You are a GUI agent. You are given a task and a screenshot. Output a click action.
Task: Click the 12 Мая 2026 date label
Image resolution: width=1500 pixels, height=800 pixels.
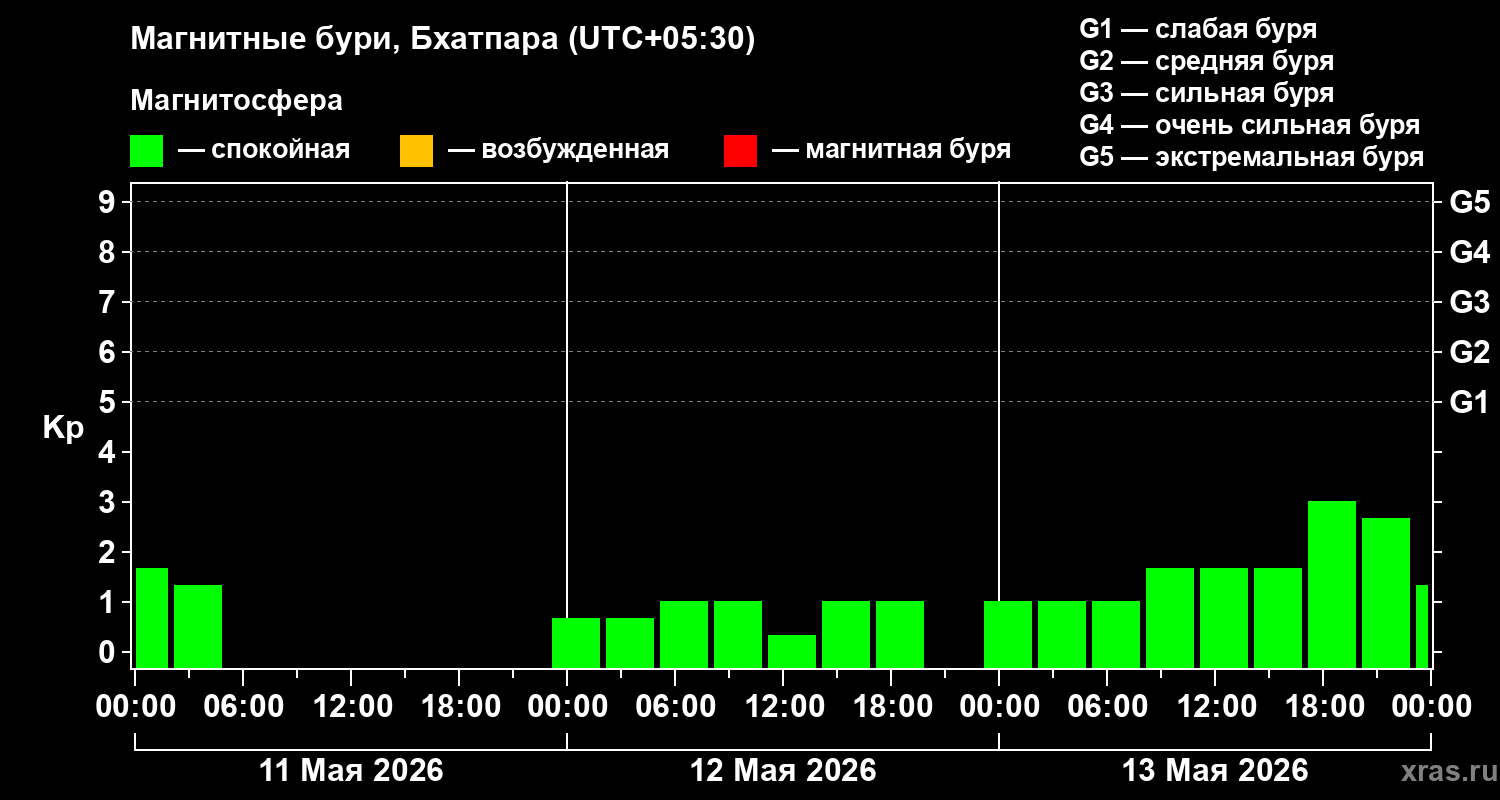[x=783, y=770]
